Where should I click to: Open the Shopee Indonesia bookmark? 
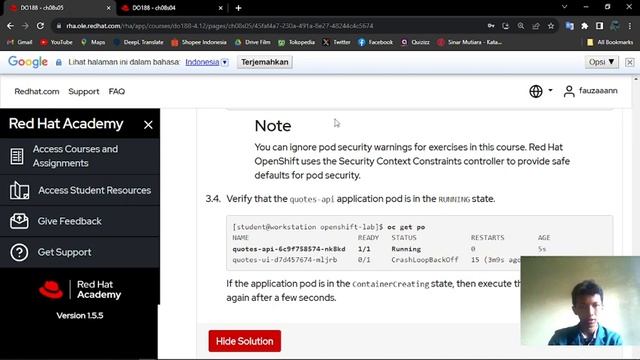[199, 42]
